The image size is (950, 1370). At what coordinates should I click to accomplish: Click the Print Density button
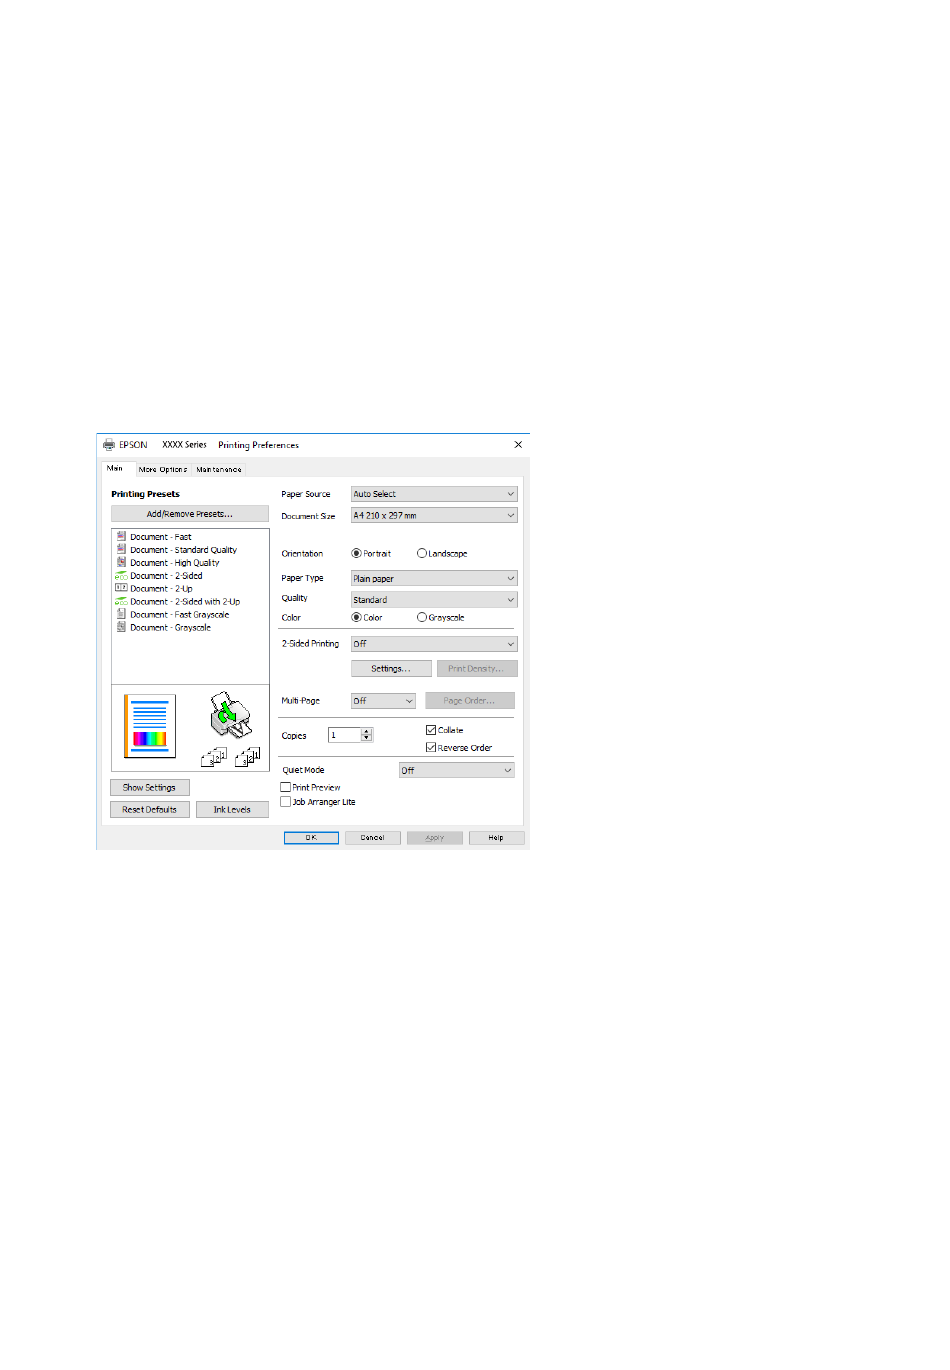tap(476, 668)
